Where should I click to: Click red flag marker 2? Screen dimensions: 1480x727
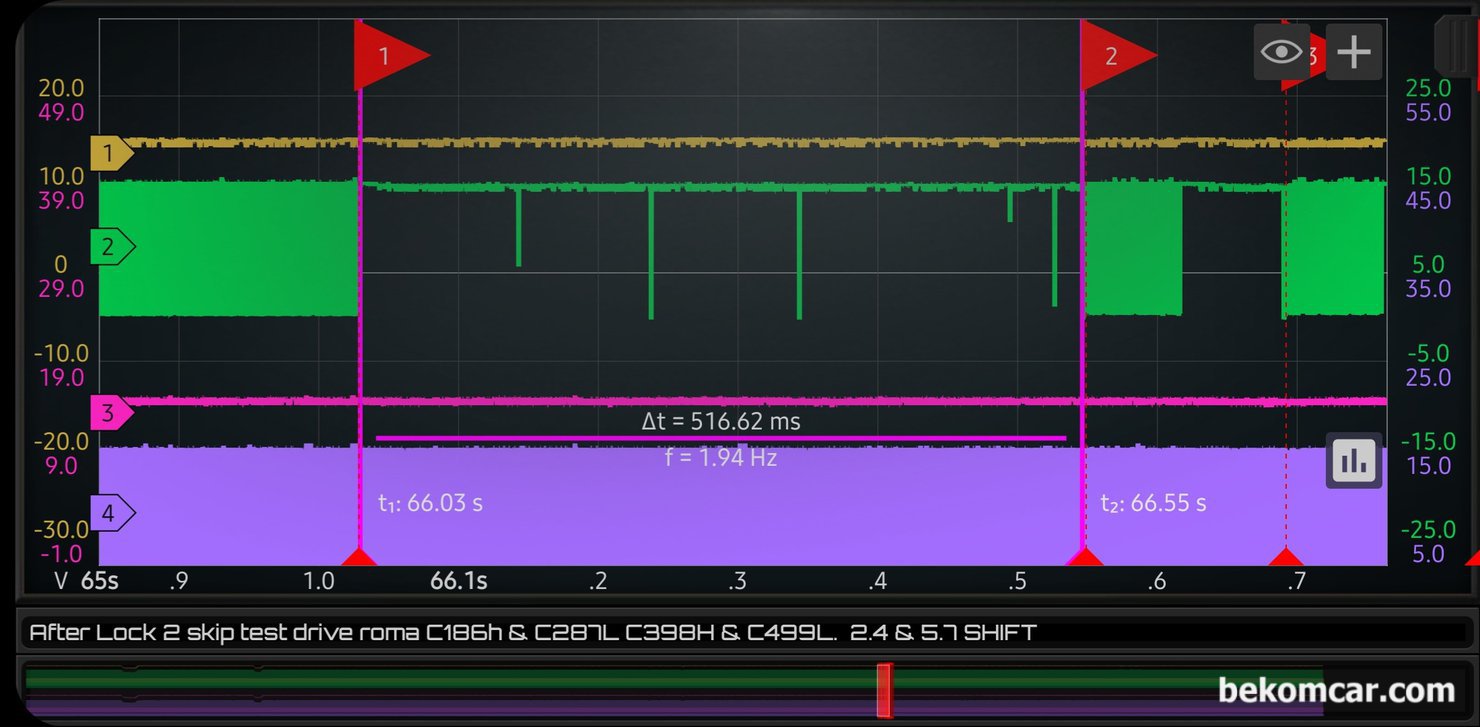tap(1119, 56)
